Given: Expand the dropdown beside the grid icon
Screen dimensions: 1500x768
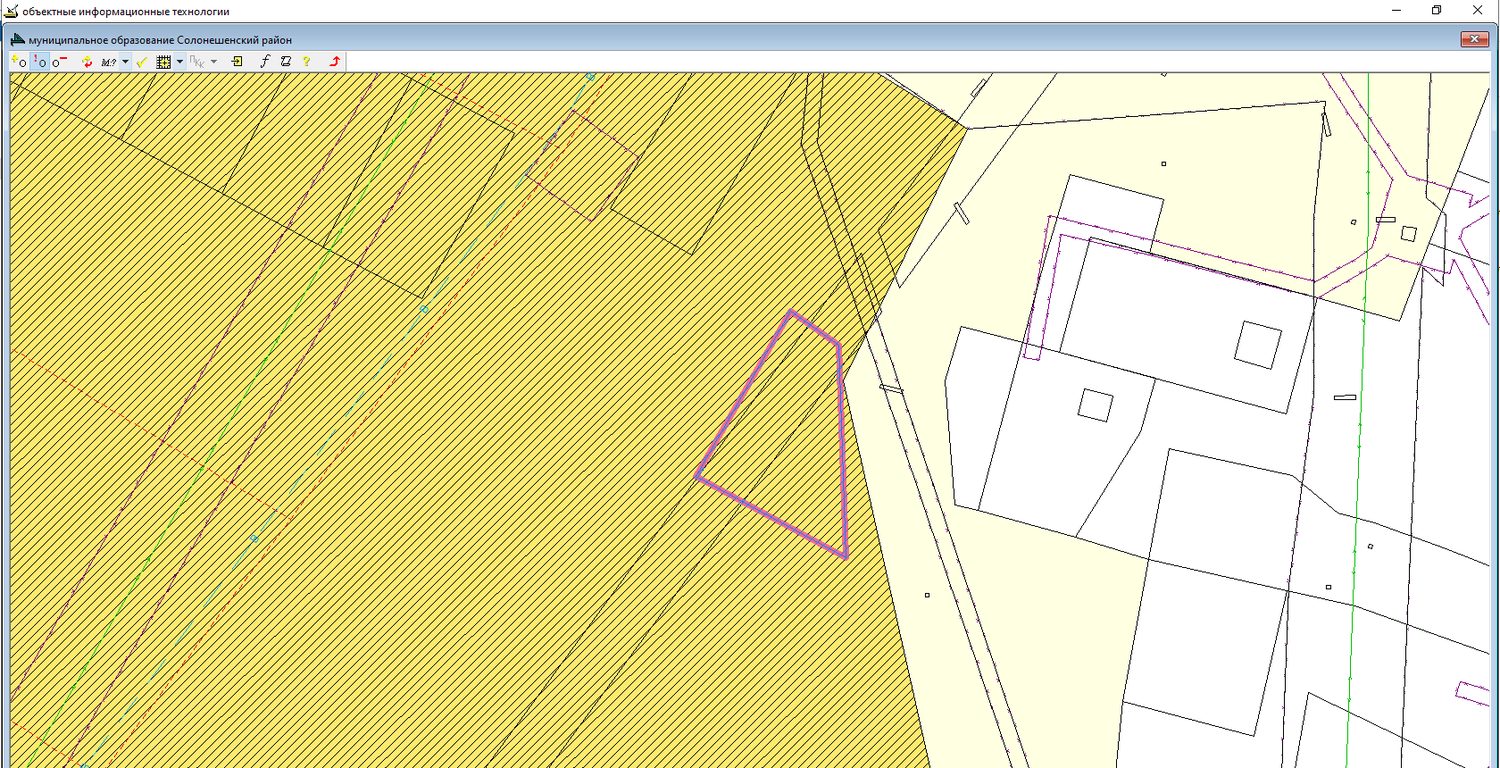Looking at the screenshot, I should pyautogui.click(x=180, y=61).
